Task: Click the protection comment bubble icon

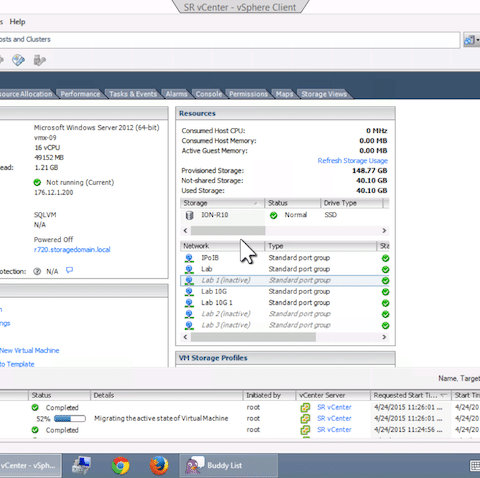Action: pyautogui.click(x=69, y=270)
